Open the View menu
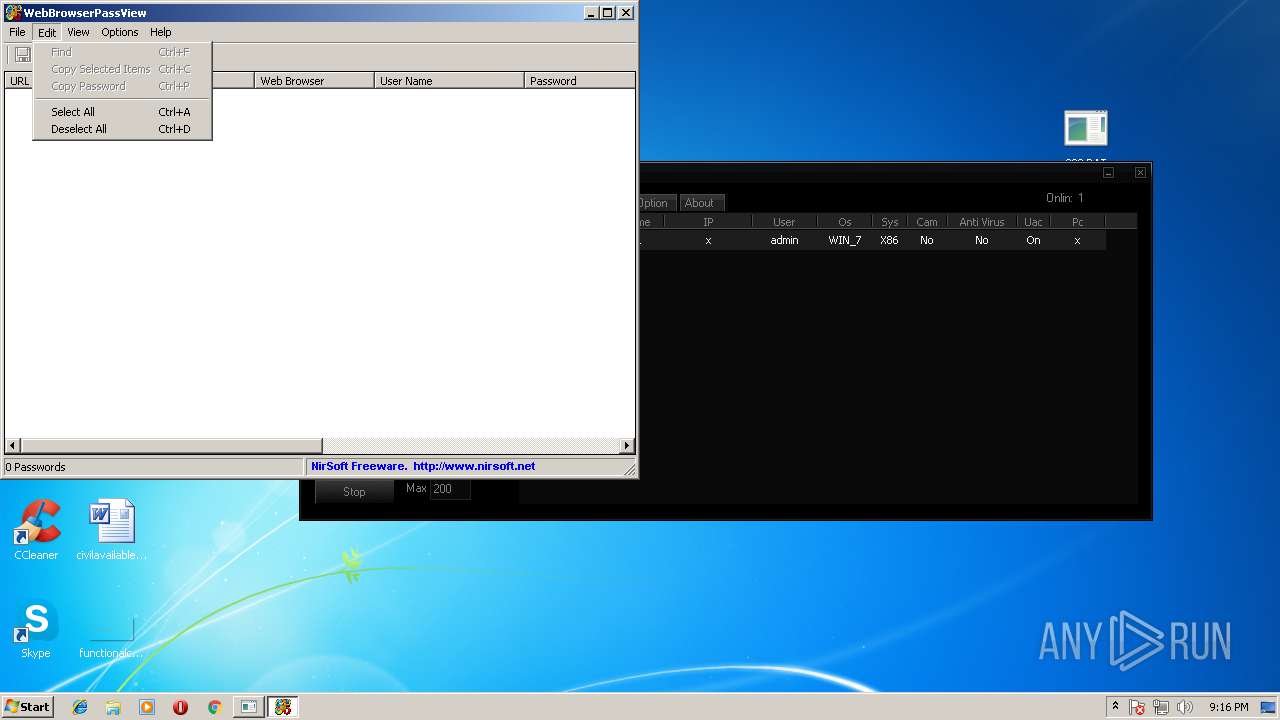This screenshot has height=720, width=1280. point(78,32)
